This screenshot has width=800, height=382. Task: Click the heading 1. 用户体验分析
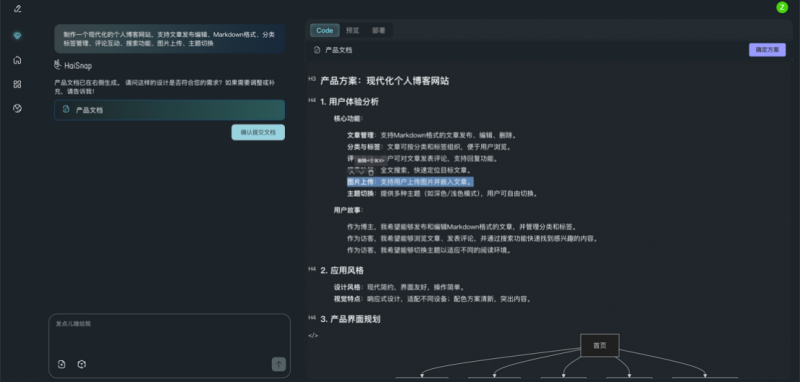pyautogui.click(x=349, y=101)
